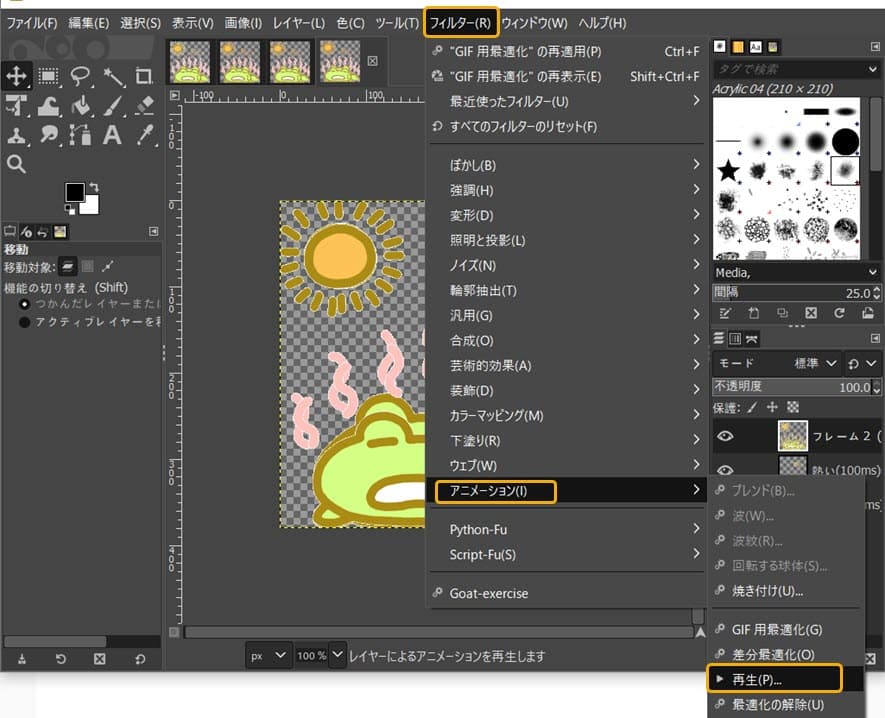Image resolution: width=885 pixels, height=718 pixels.
Task: Open the Media brush tag dropdown
Action: click(x=796, y=272)
